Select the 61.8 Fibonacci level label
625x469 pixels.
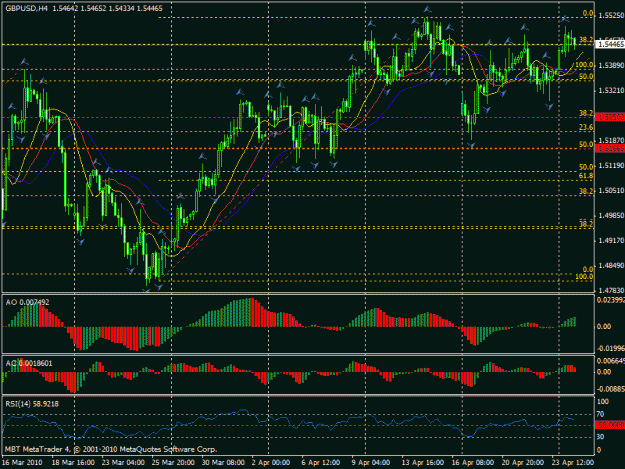pos(586,176)
